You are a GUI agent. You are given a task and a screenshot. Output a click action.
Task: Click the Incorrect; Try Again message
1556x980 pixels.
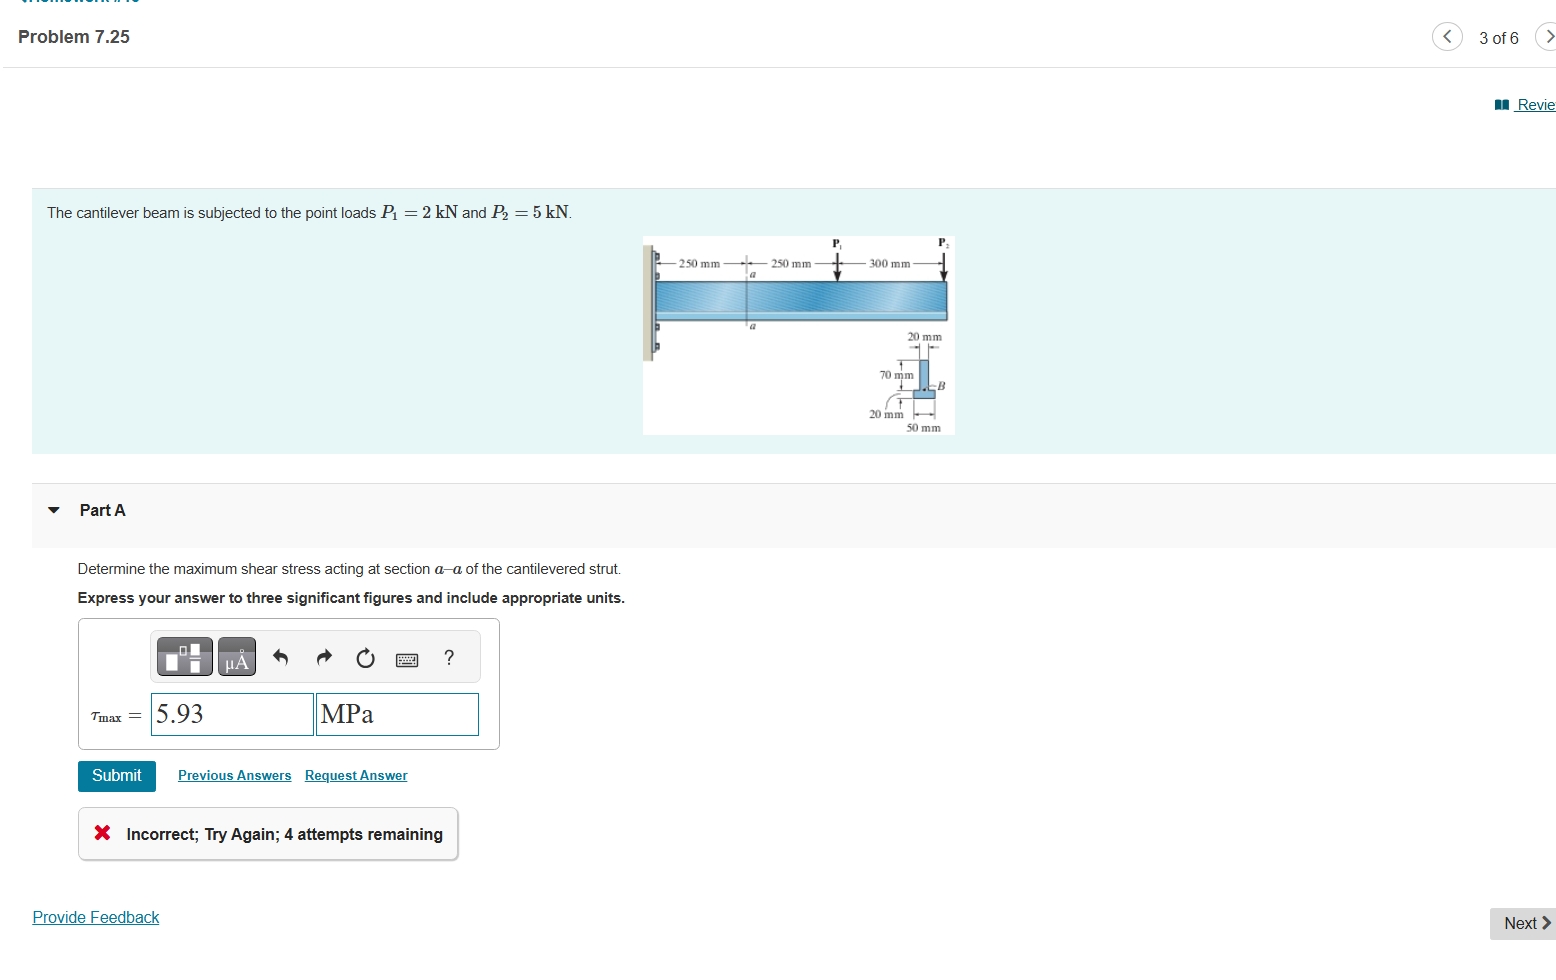tap(268, 834)
